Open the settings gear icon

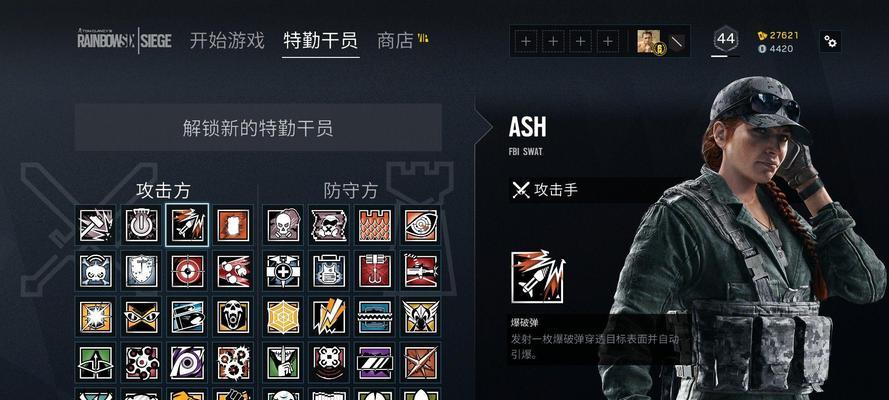click(830, 41)
